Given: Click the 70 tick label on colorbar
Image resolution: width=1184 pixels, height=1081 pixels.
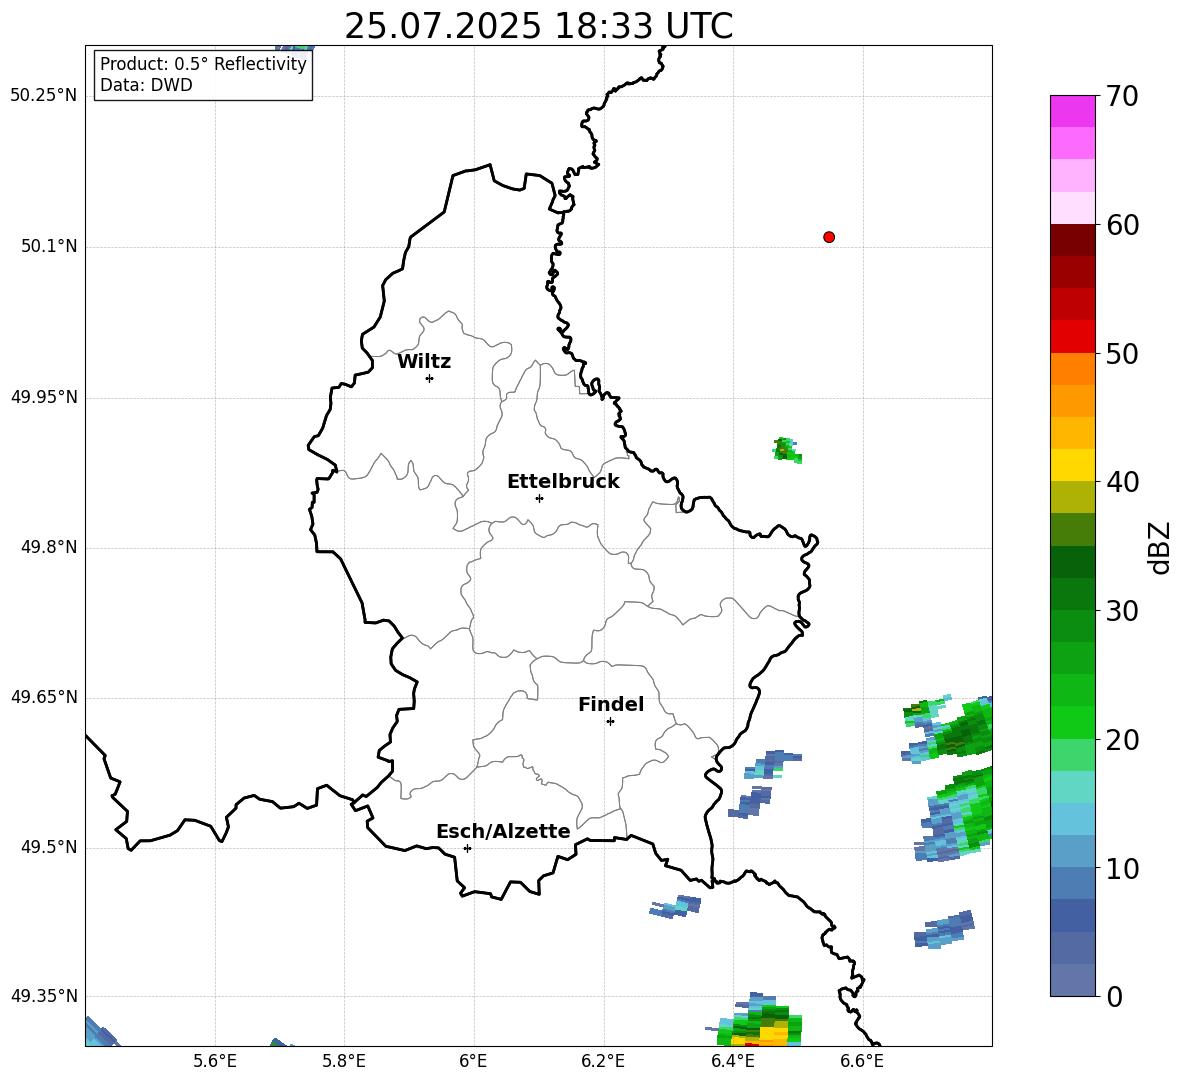Looking at the screenshot, I should (x=1122, y=96).
